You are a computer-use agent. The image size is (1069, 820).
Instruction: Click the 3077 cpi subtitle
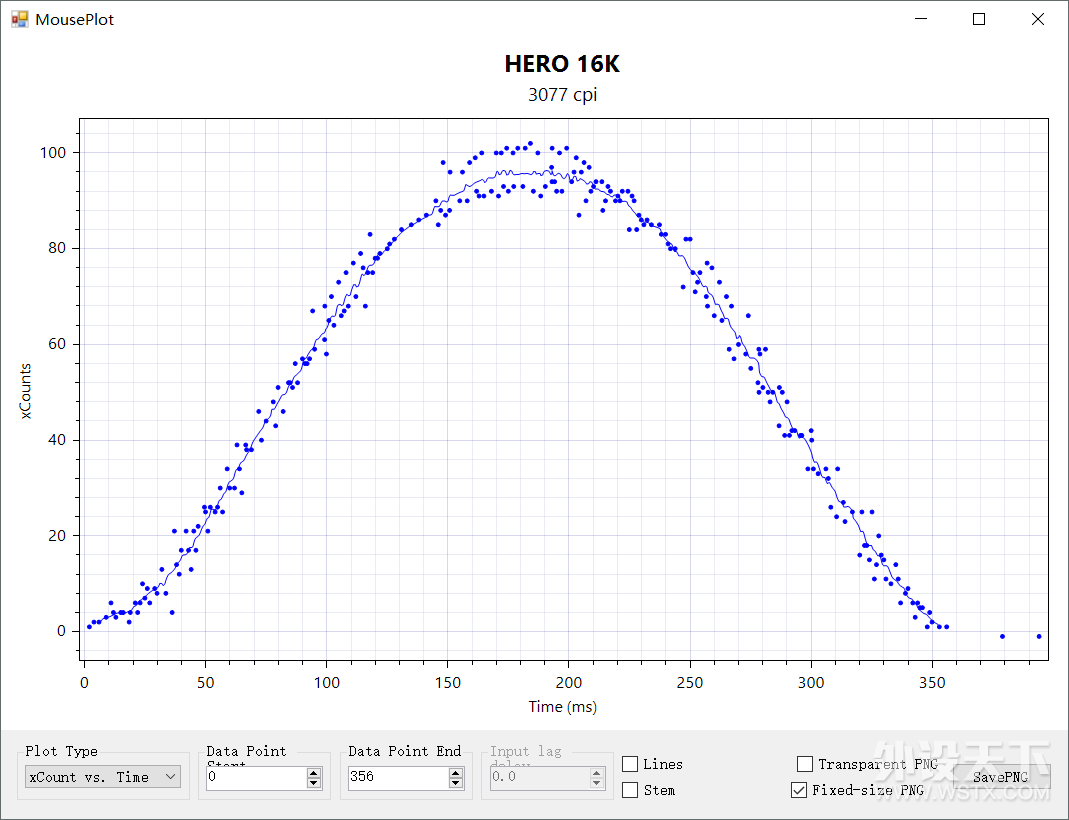562,94
